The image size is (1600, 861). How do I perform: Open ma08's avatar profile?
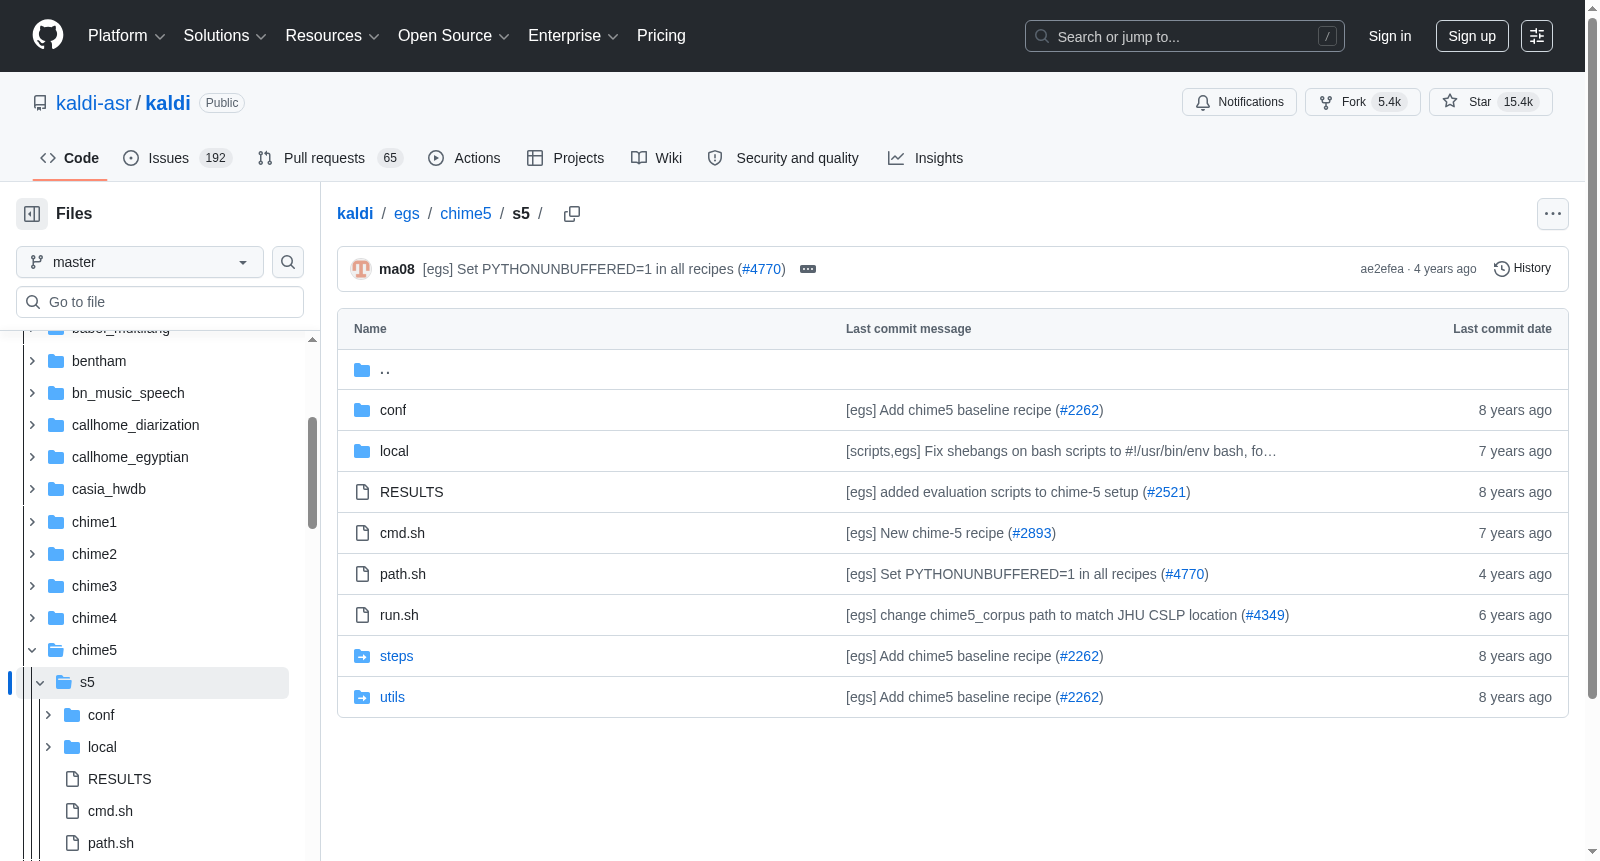point(361,269)
